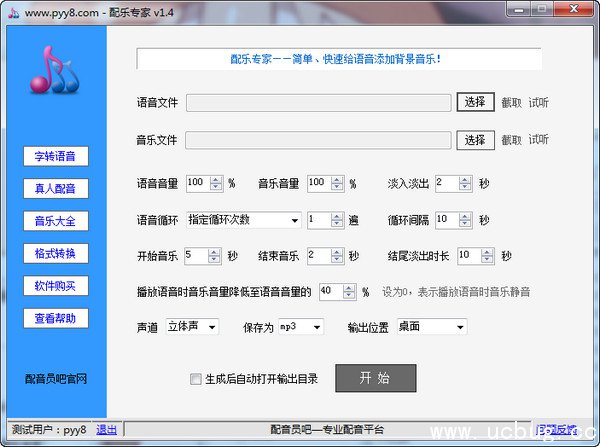Open the 真人配音 sidebar item
The height and width of the screenshot is (447, 600).
tap(55, 188)
